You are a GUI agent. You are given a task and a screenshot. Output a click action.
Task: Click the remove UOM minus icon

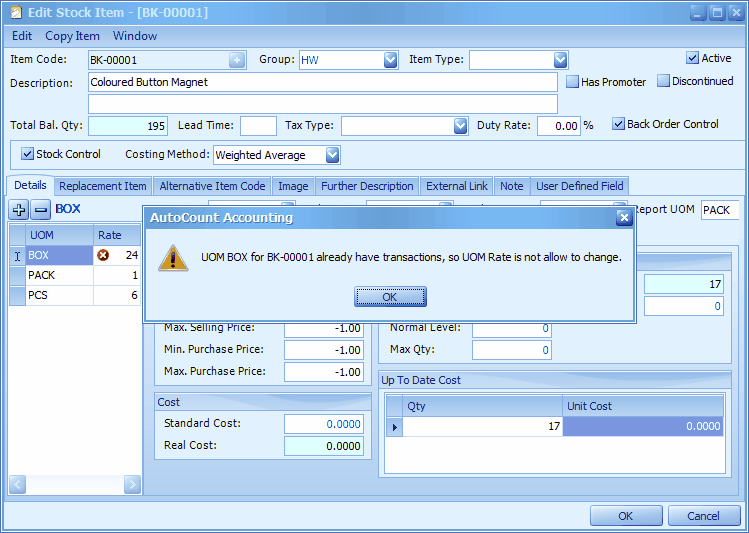coord(41,209)
